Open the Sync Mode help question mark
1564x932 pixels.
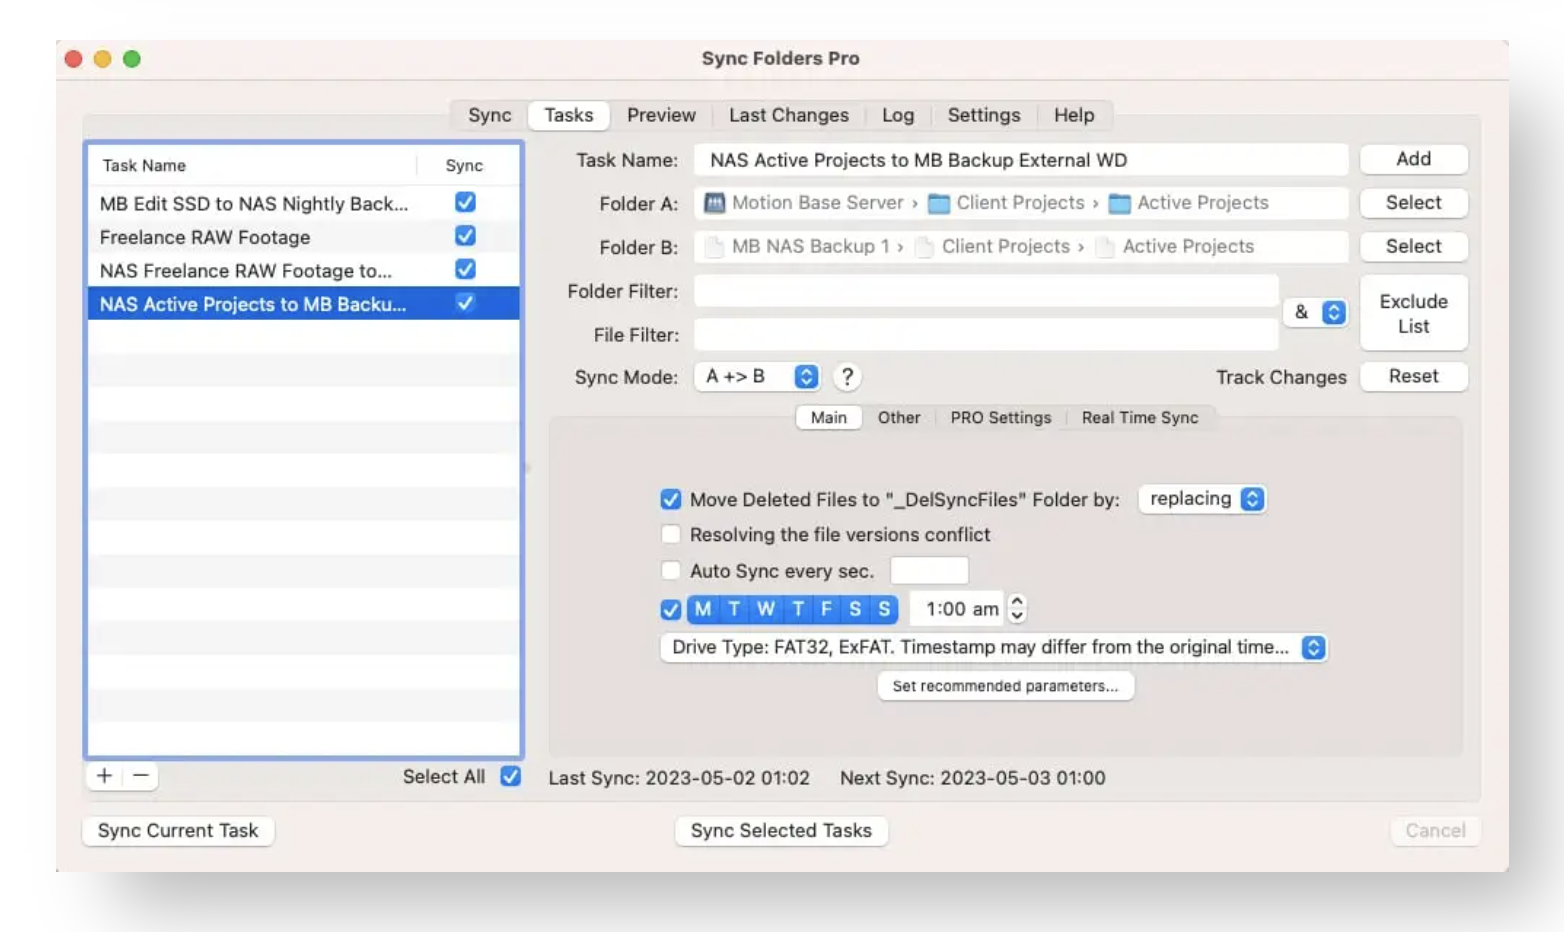tap(847, 377)
